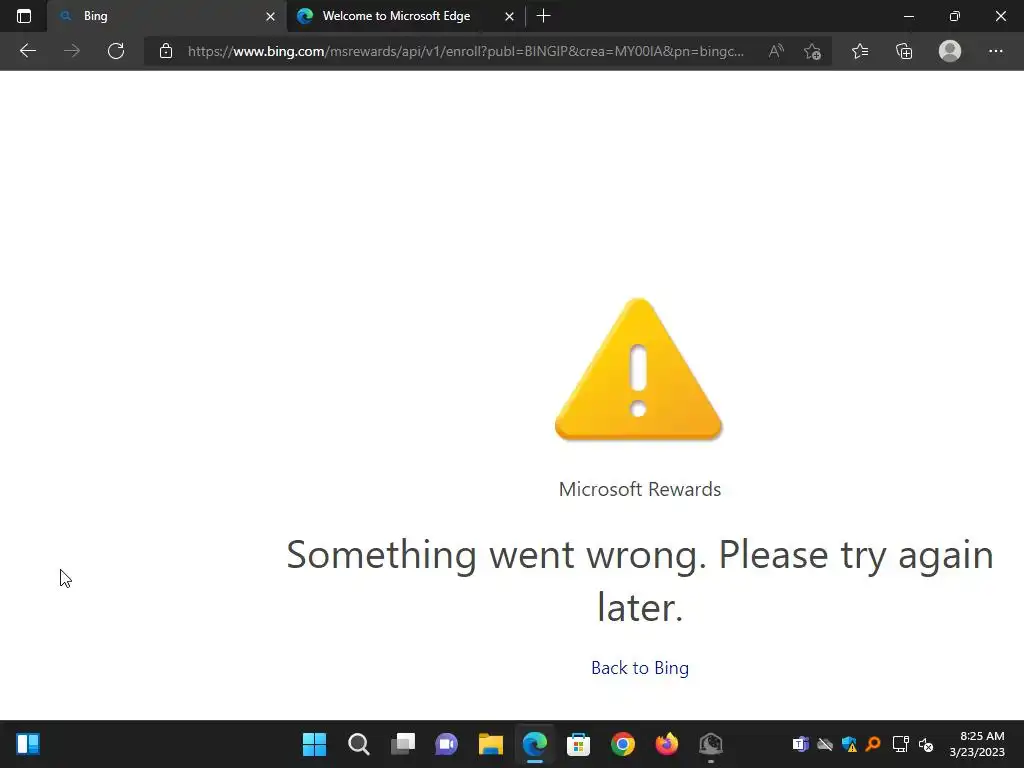Click the address bar URL
This screenshot has height=768, width=1024.
(465, 51)
